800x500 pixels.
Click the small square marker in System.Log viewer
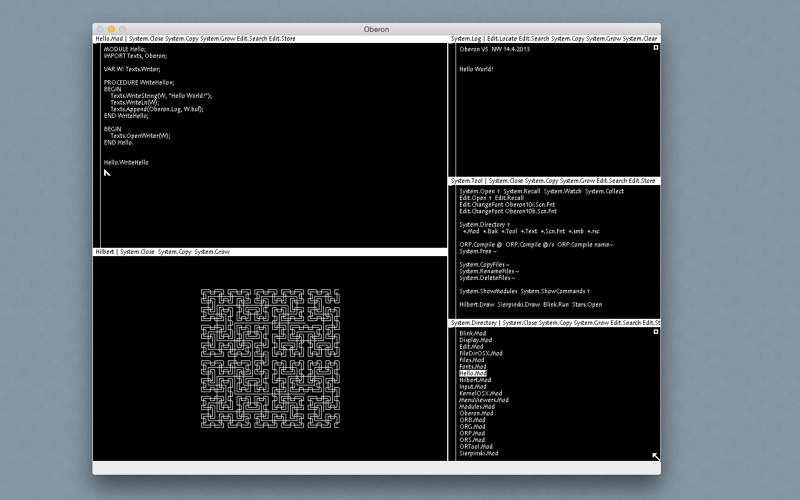(x=656, y=47)
